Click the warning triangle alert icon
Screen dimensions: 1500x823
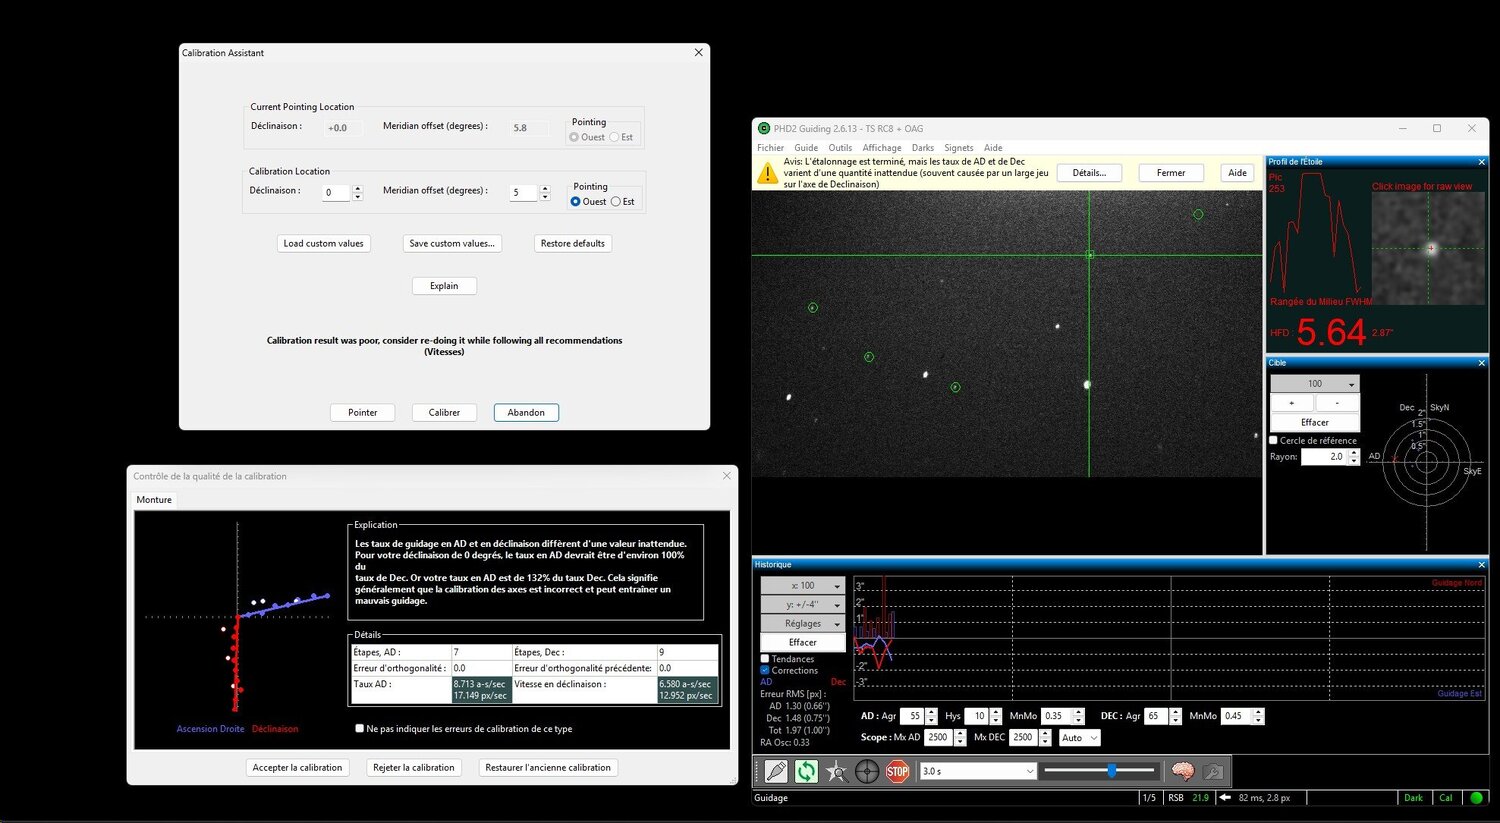click(x=767, y=173)
